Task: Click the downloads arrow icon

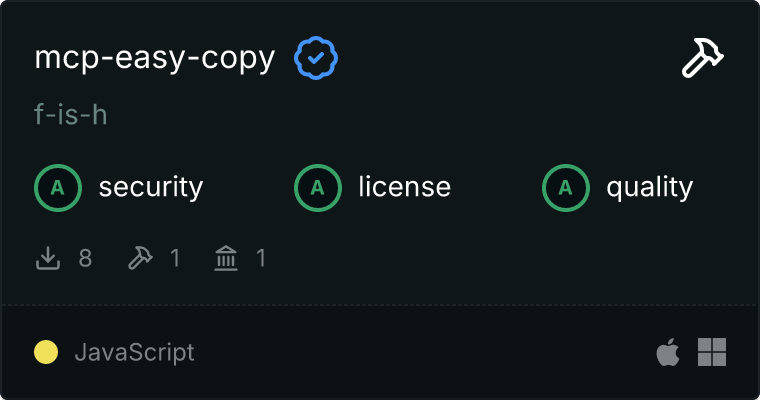Action: 48,258
